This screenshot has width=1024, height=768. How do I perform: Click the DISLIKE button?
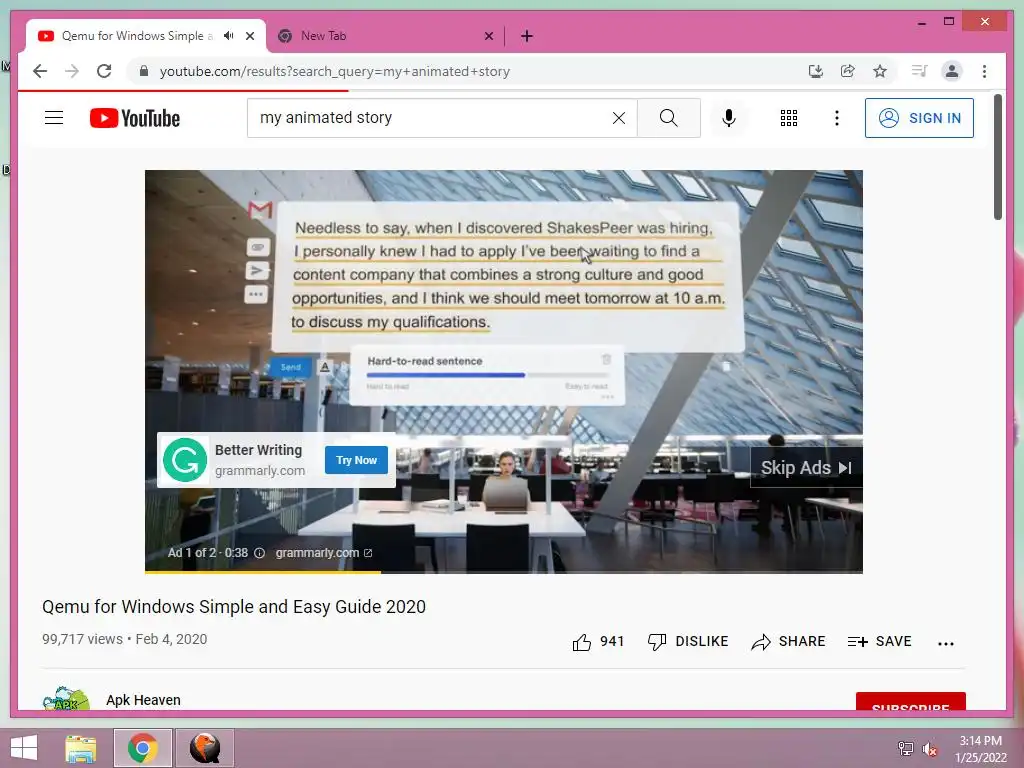pyautogui.click(x=687, y=641)
